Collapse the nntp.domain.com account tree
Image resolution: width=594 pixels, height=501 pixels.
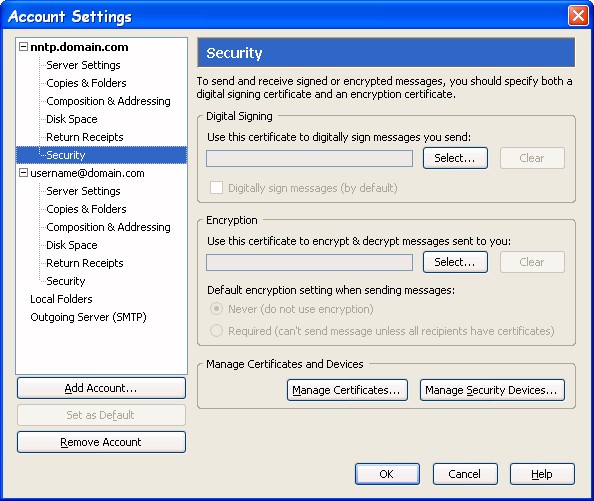point(23,47)
